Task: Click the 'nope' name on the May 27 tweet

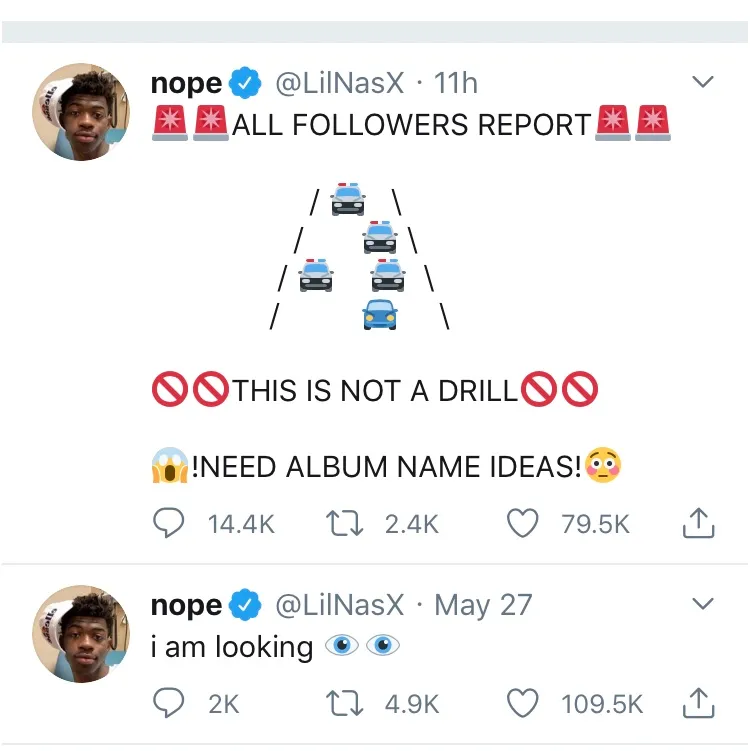Action: (x=186, y=605)
